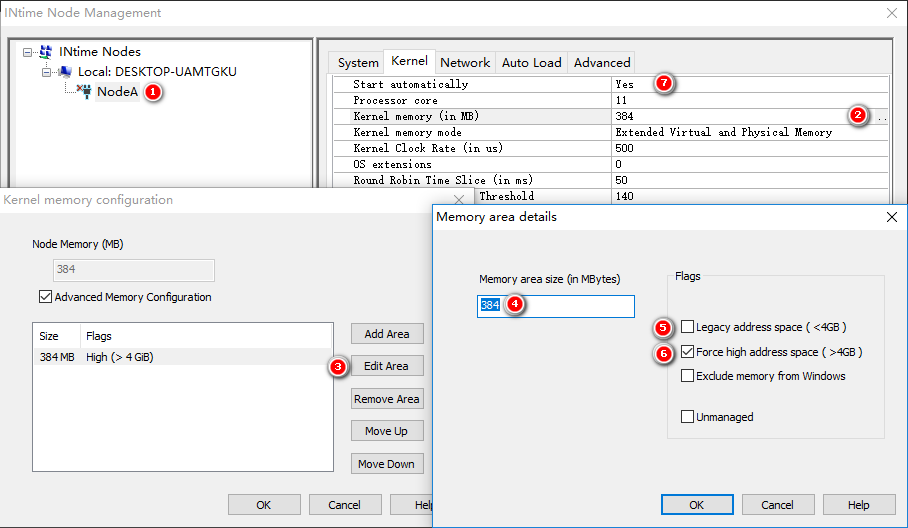Select the Processor core row
Image resolution: width=908 pixels, height=528 pixels.
point(611,100)
